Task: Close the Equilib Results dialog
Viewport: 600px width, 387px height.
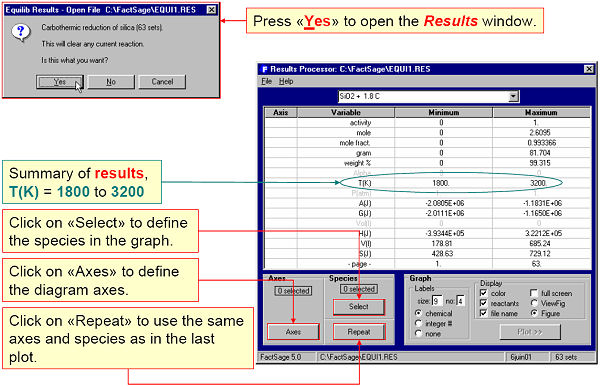Action: (x=211, y=10)
